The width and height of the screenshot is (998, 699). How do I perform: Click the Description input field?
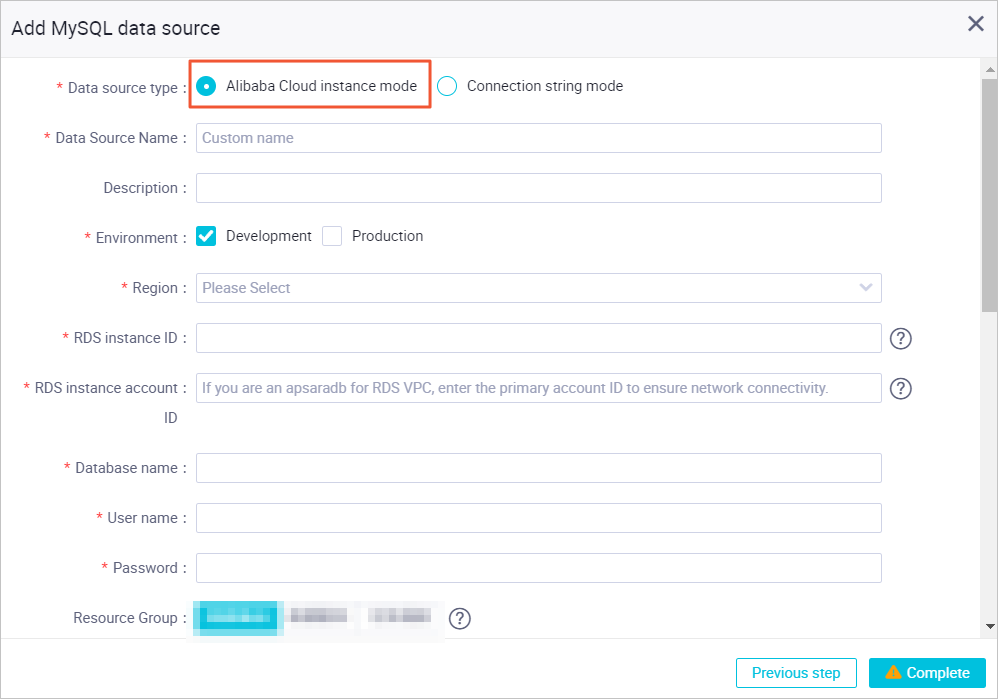pos(538,188)
